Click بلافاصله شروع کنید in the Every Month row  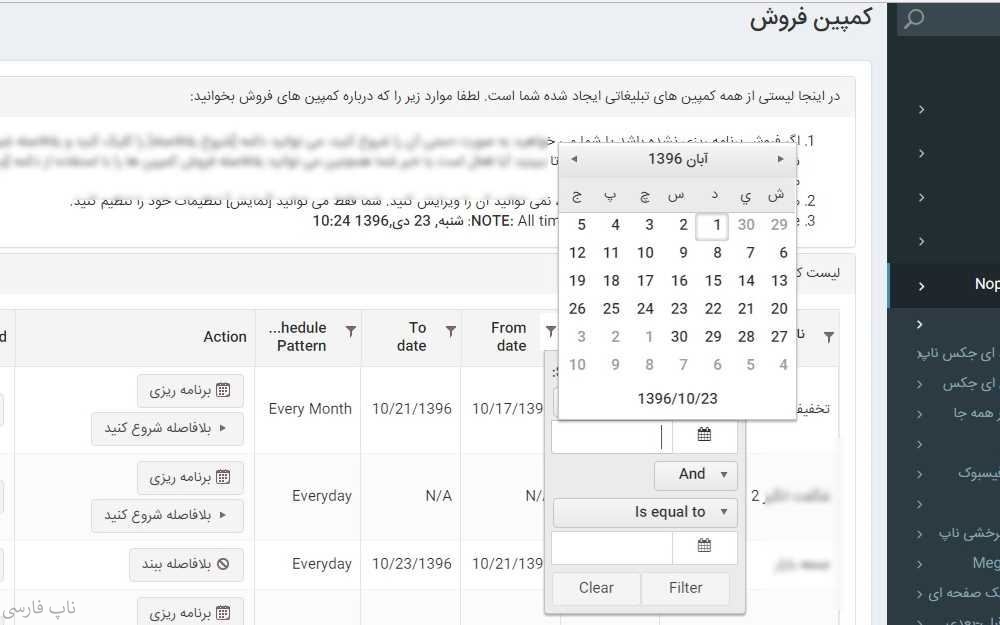click(167, 429)
